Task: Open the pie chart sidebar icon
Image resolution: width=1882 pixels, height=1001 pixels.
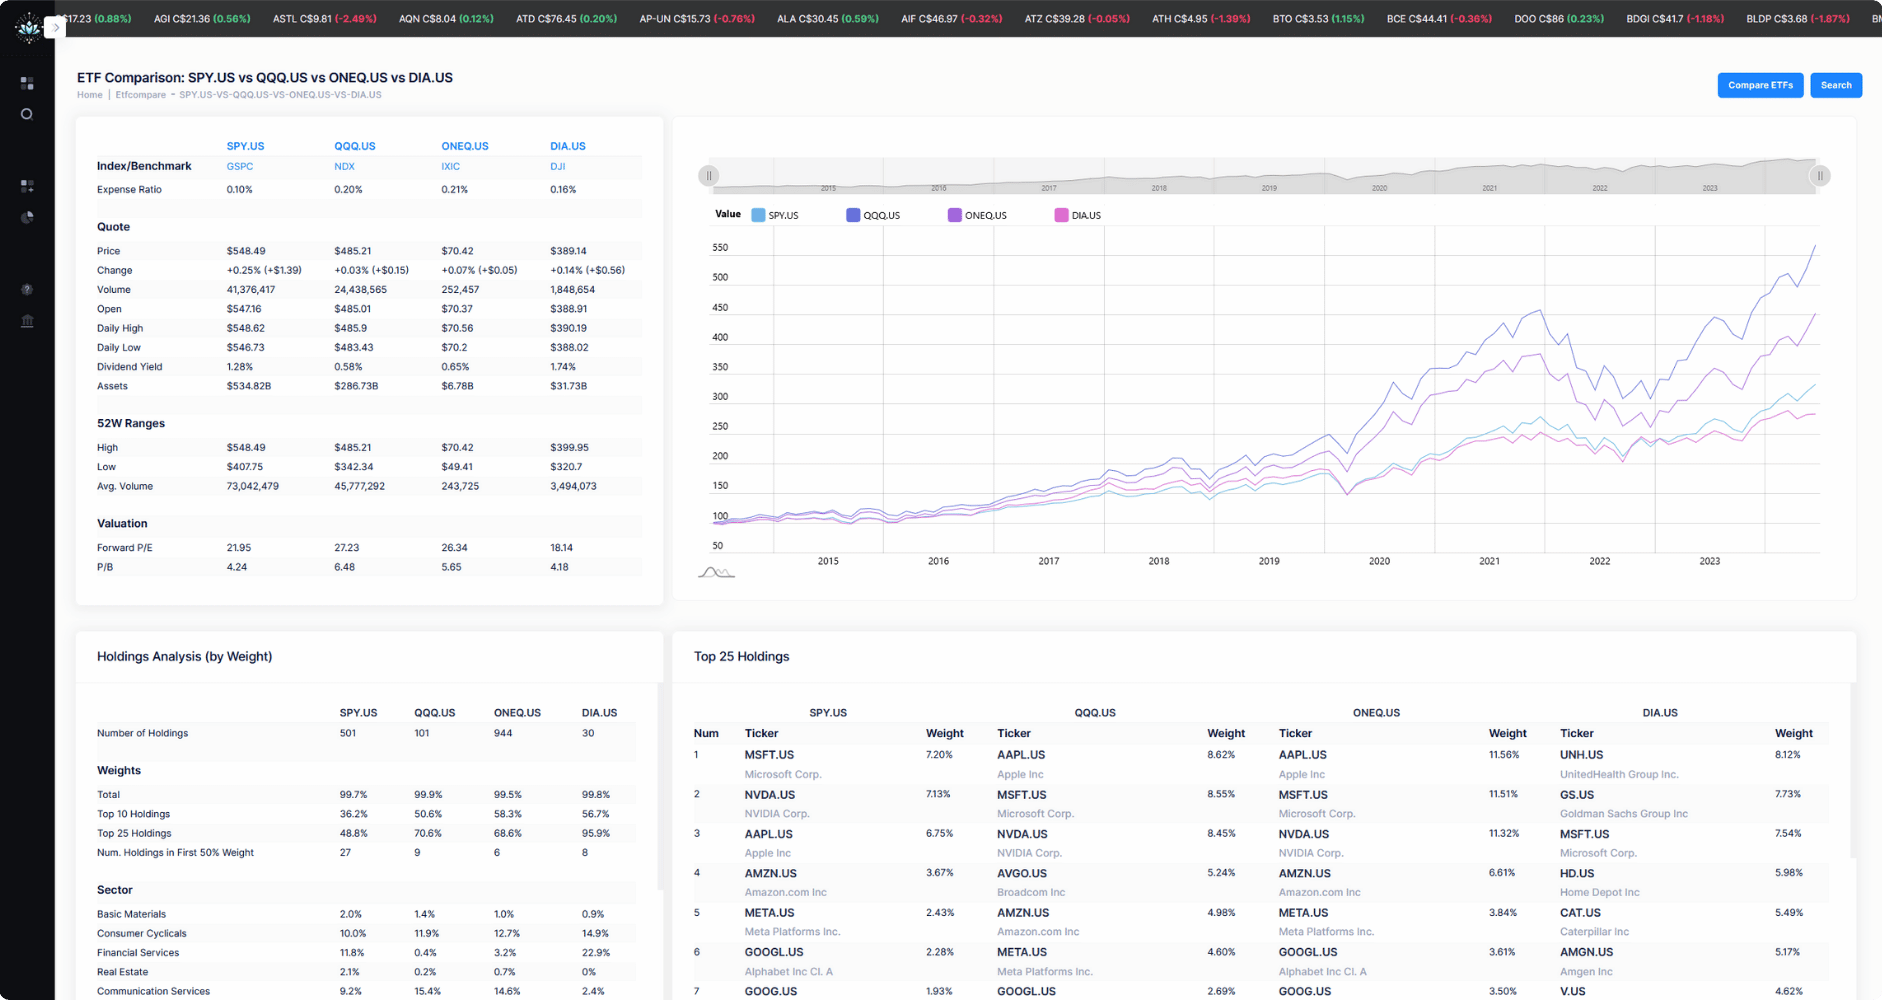Action: tap(27, 217)
